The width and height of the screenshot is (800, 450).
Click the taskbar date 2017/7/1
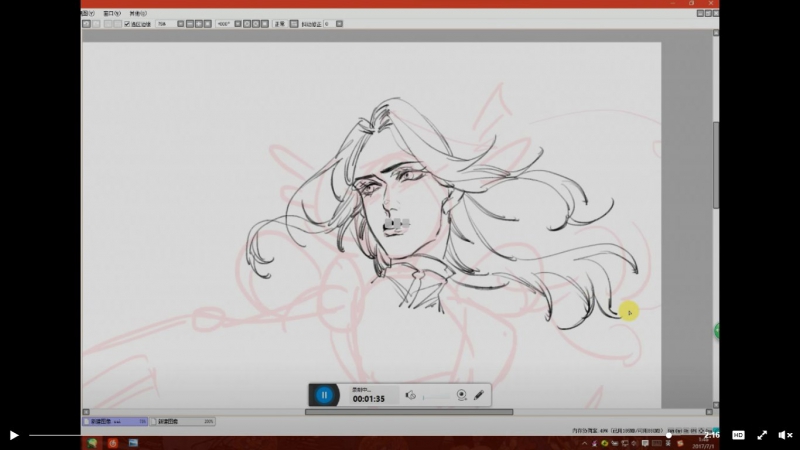pyautogui.click(x=704, y=446)
